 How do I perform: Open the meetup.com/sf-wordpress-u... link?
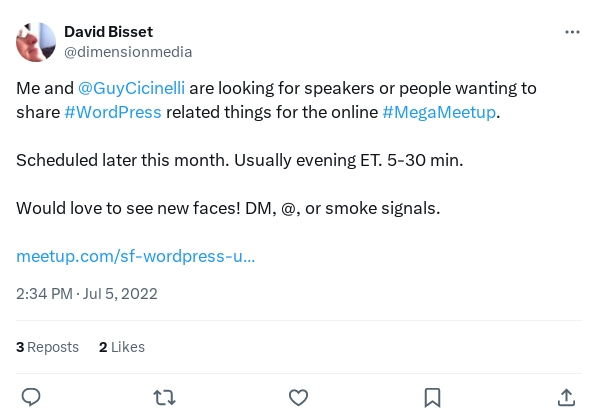click(135, 256)
